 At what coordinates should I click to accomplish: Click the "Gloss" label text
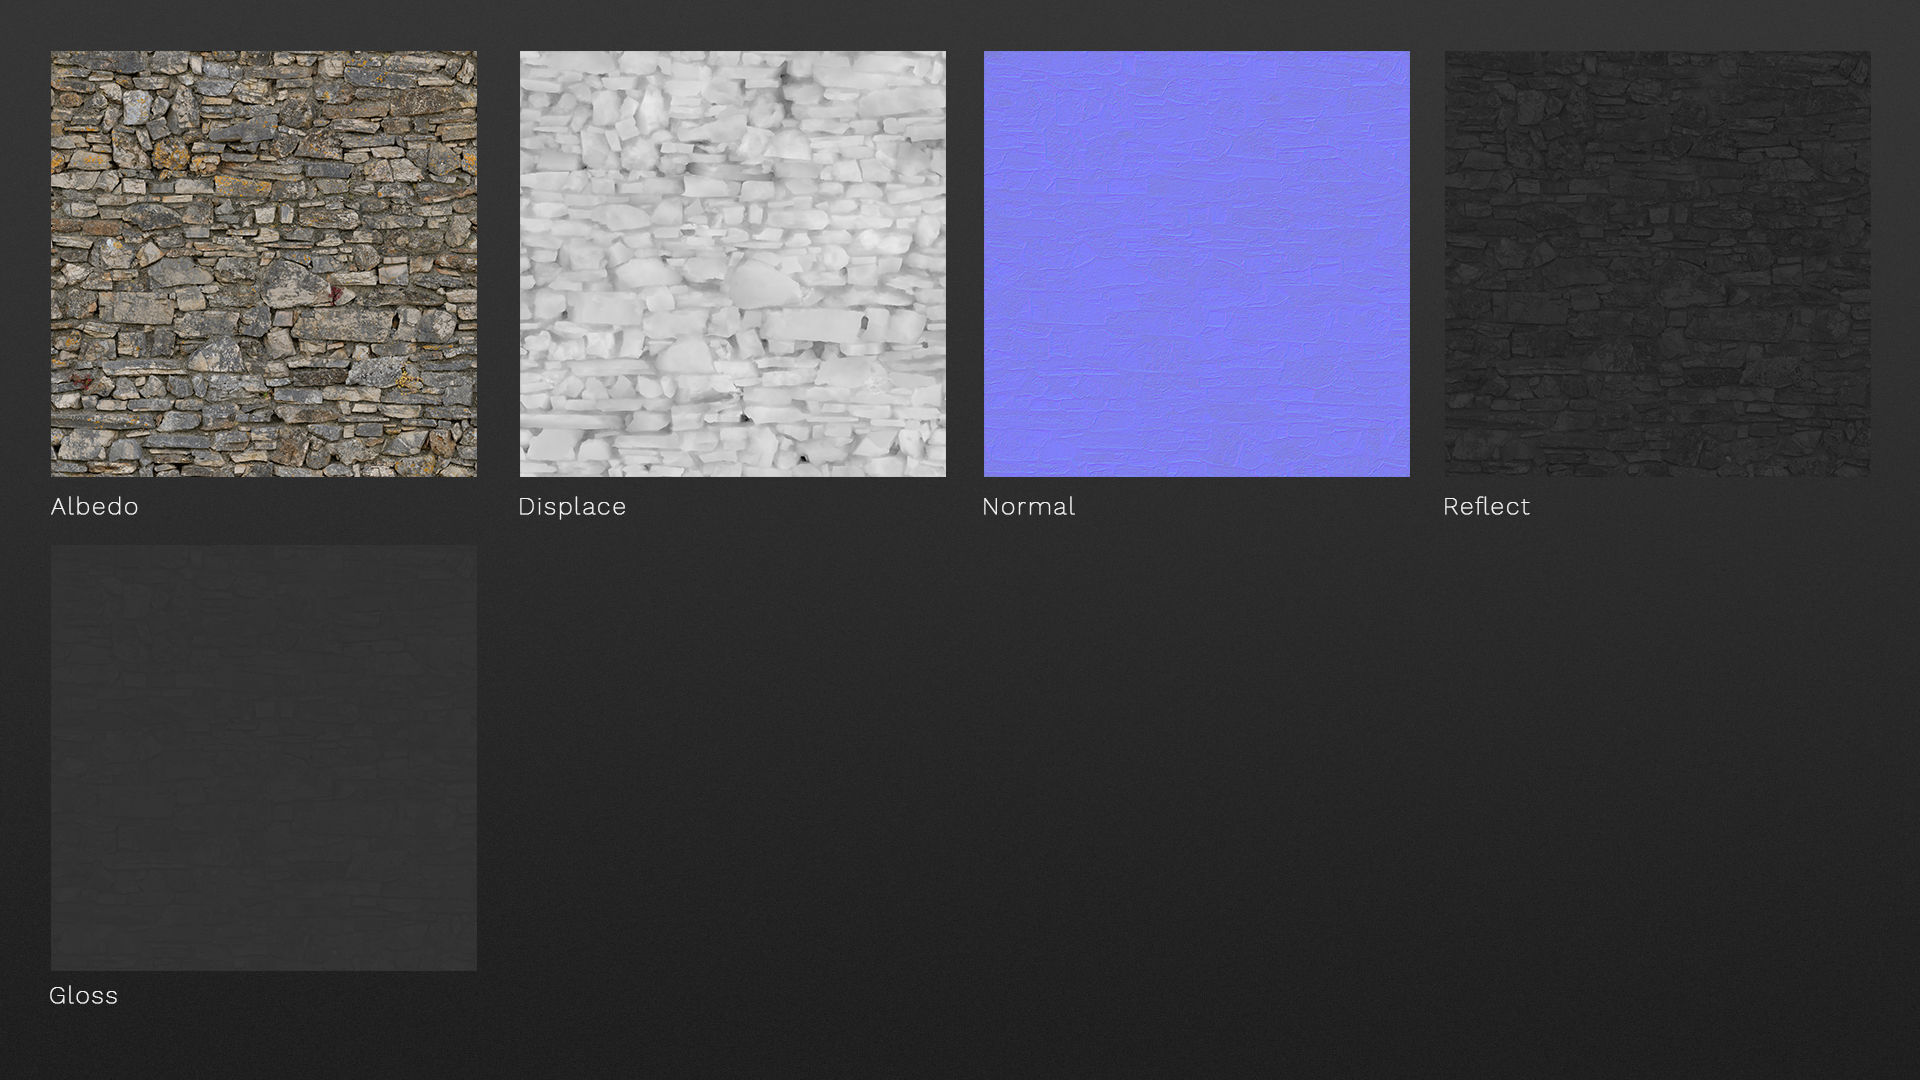pos(83,995)
